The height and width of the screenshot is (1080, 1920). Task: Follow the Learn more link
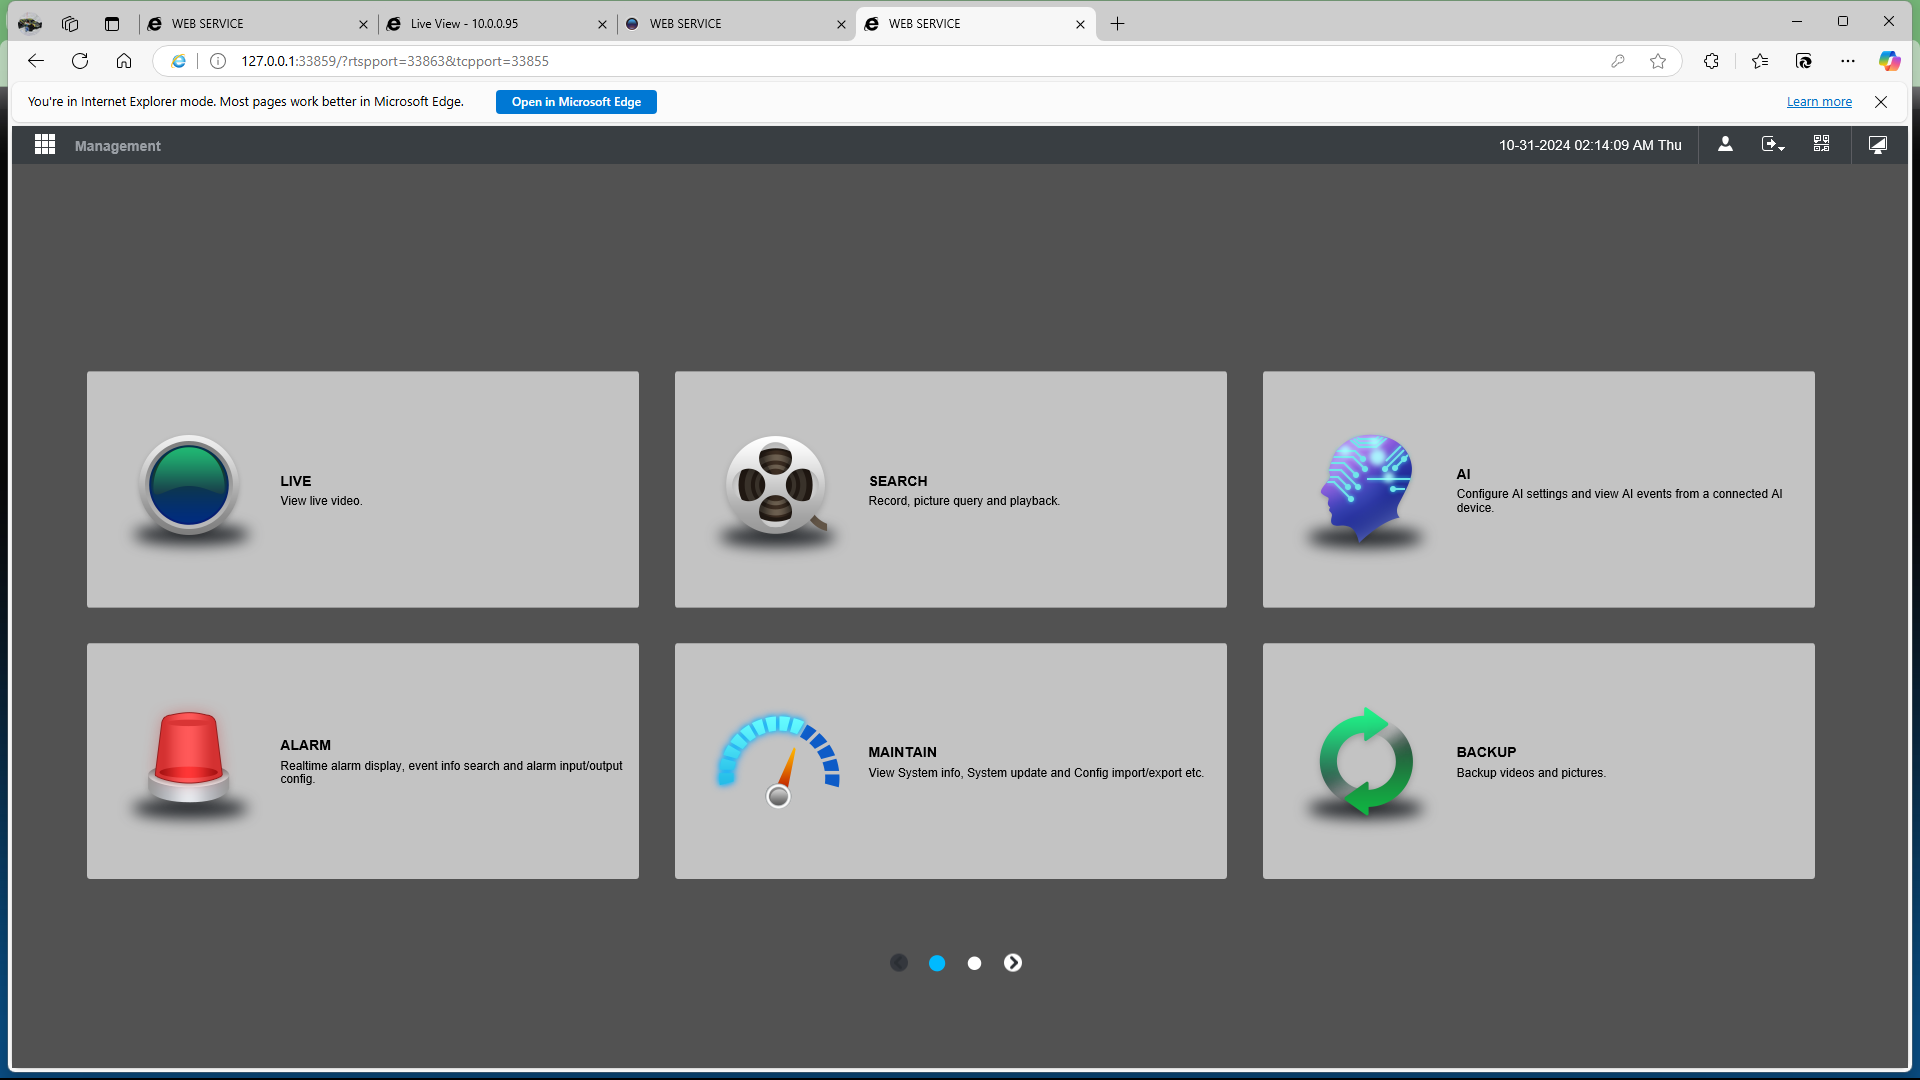click(1819, 102)
